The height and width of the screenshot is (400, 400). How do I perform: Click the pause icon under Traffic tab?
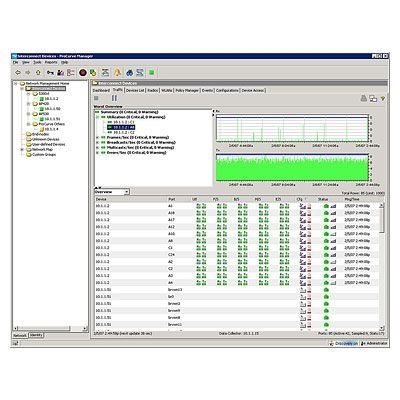click(114, 98)
